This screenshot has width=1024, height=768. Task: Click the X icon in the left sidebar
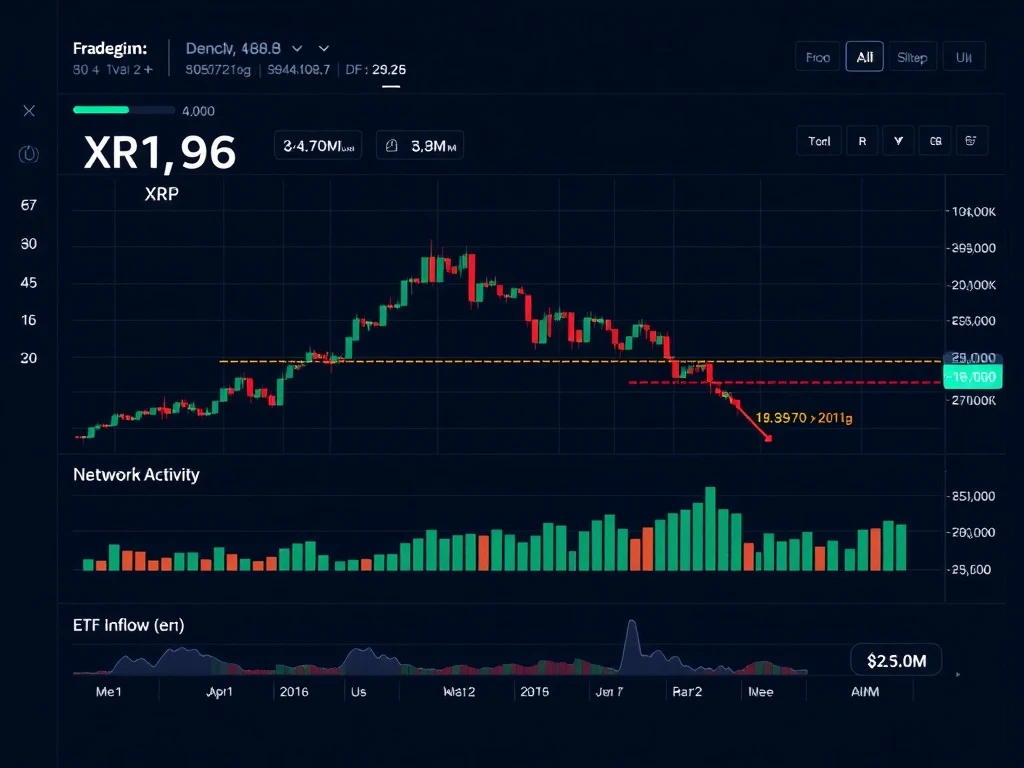click(28, 111)
